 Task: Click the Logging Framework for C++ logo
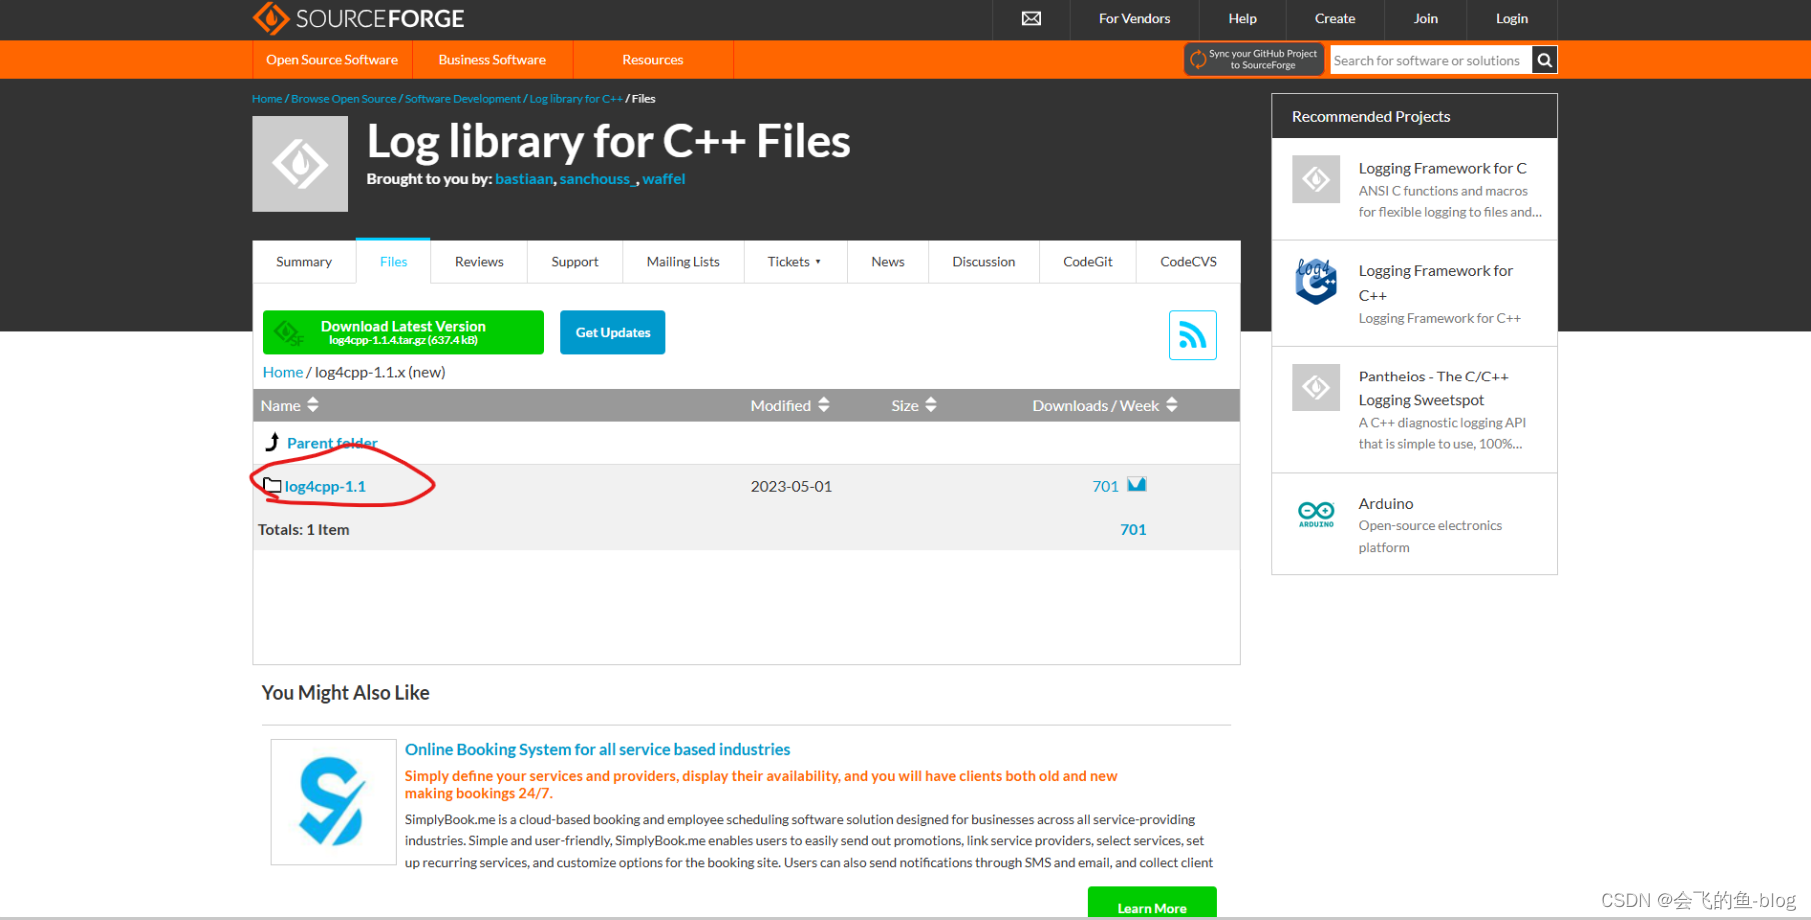point(1316,281)
